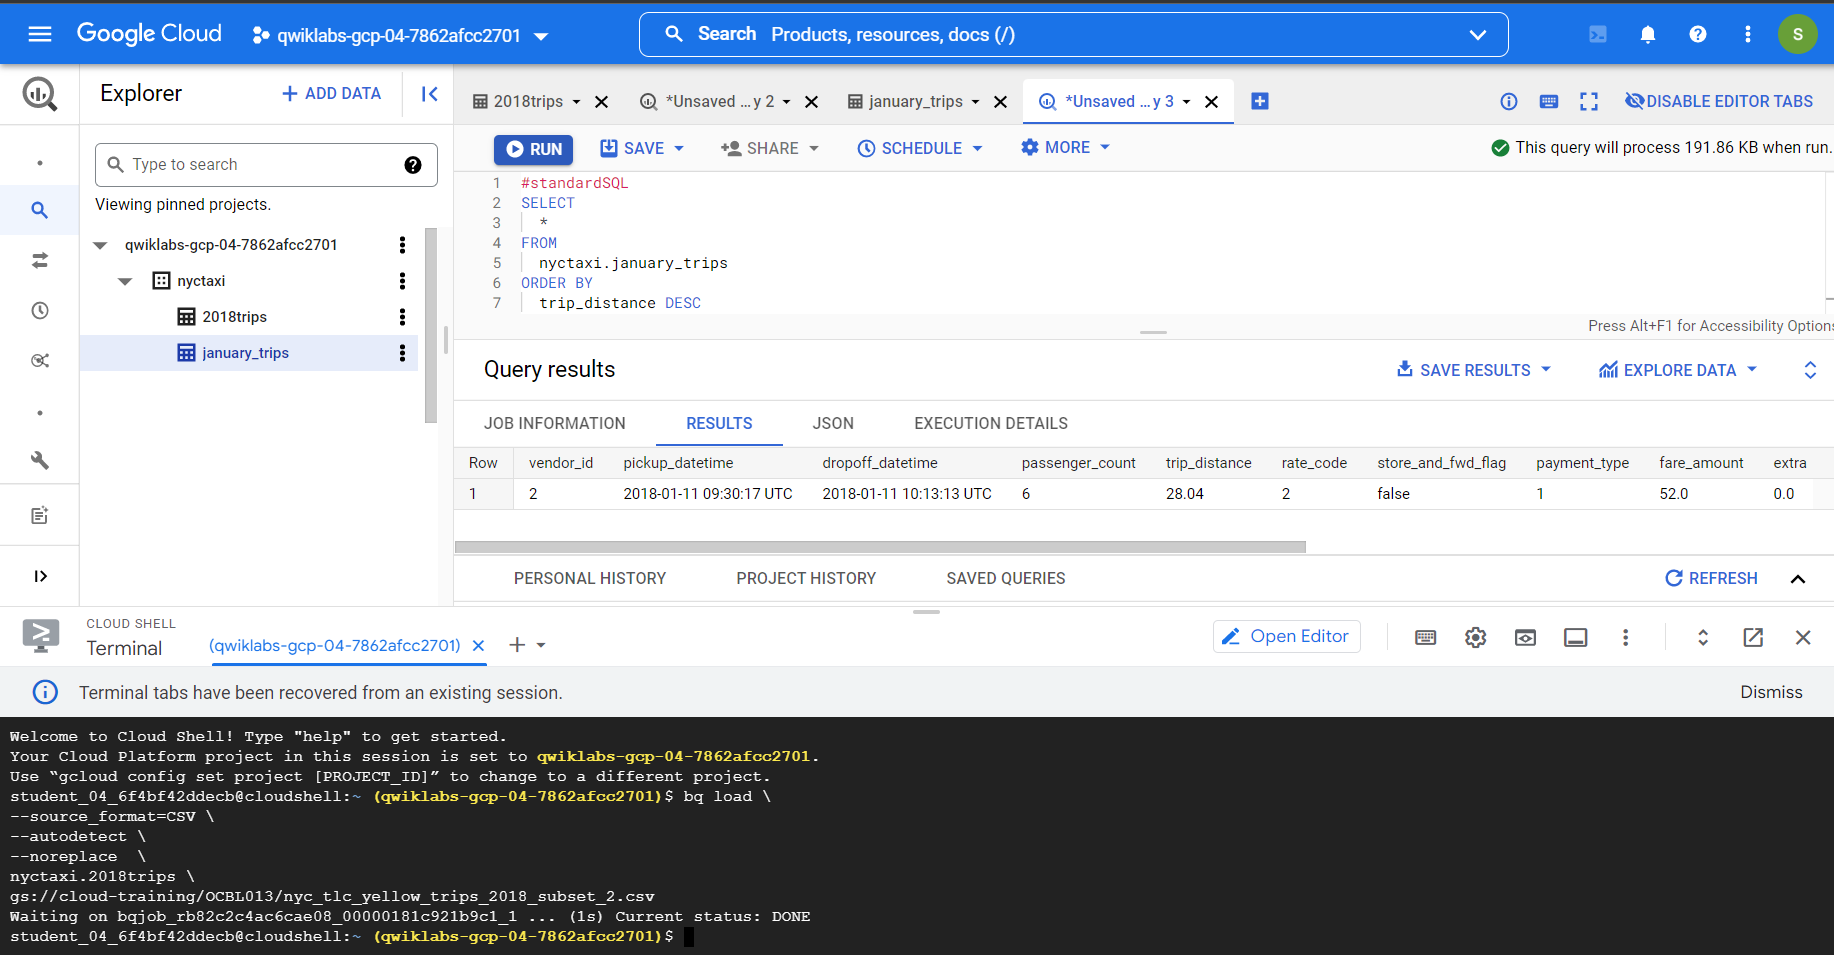The height and width of the screenshot is (955, 1834).
Task: Open Cloud Shell in new window
Action: [1753, 637]
